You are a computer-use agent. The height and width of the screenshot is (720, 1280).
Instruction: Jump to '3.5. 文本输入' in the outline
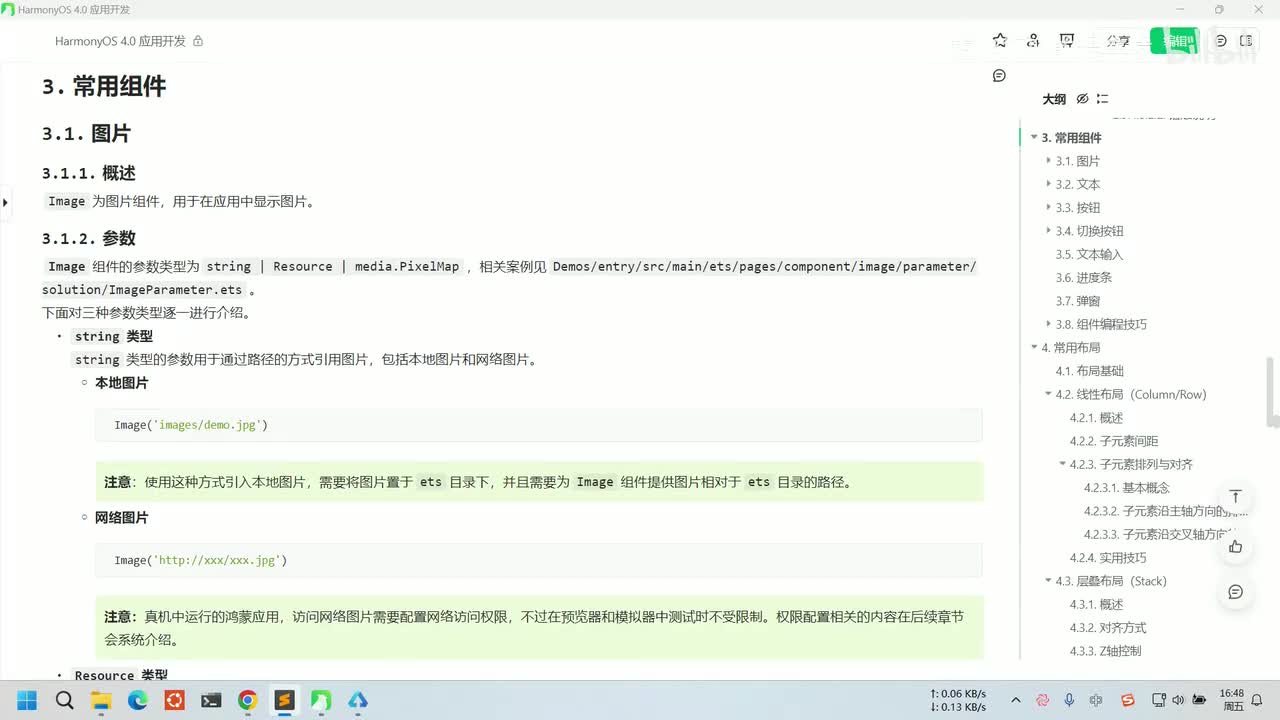click(1089, 254)
